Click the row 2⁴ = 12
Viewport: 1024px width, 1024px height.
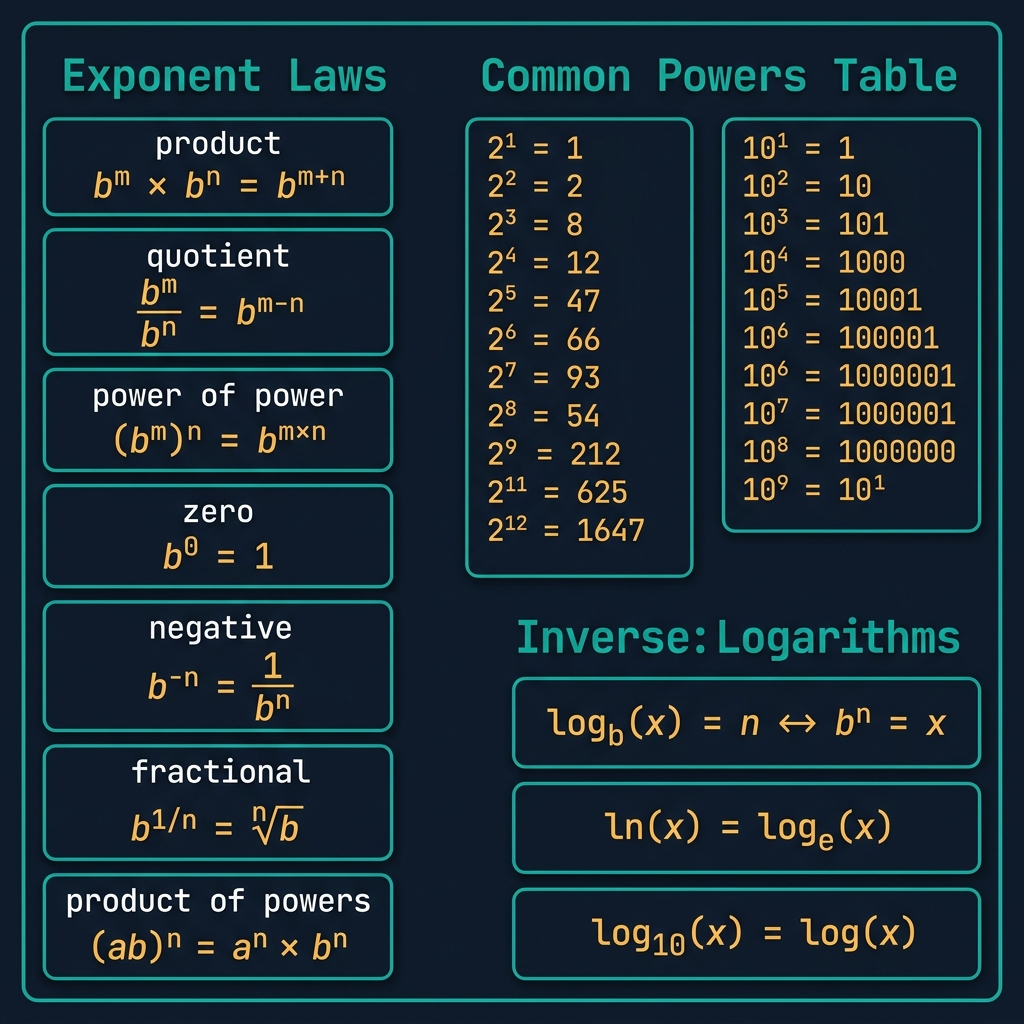coord(543,263)
